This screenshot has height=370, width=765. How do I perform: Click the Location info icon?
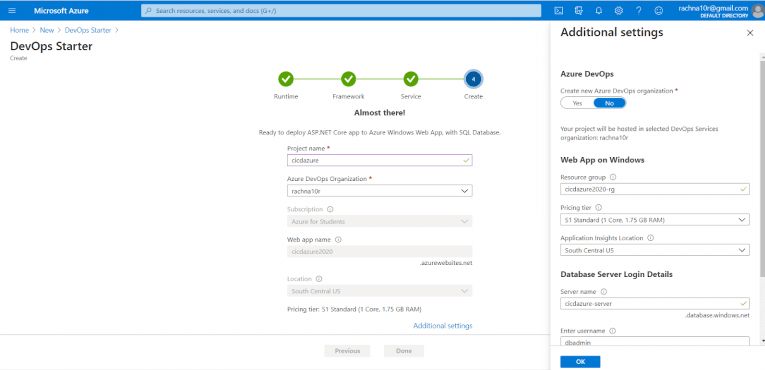tap(319, 279)
